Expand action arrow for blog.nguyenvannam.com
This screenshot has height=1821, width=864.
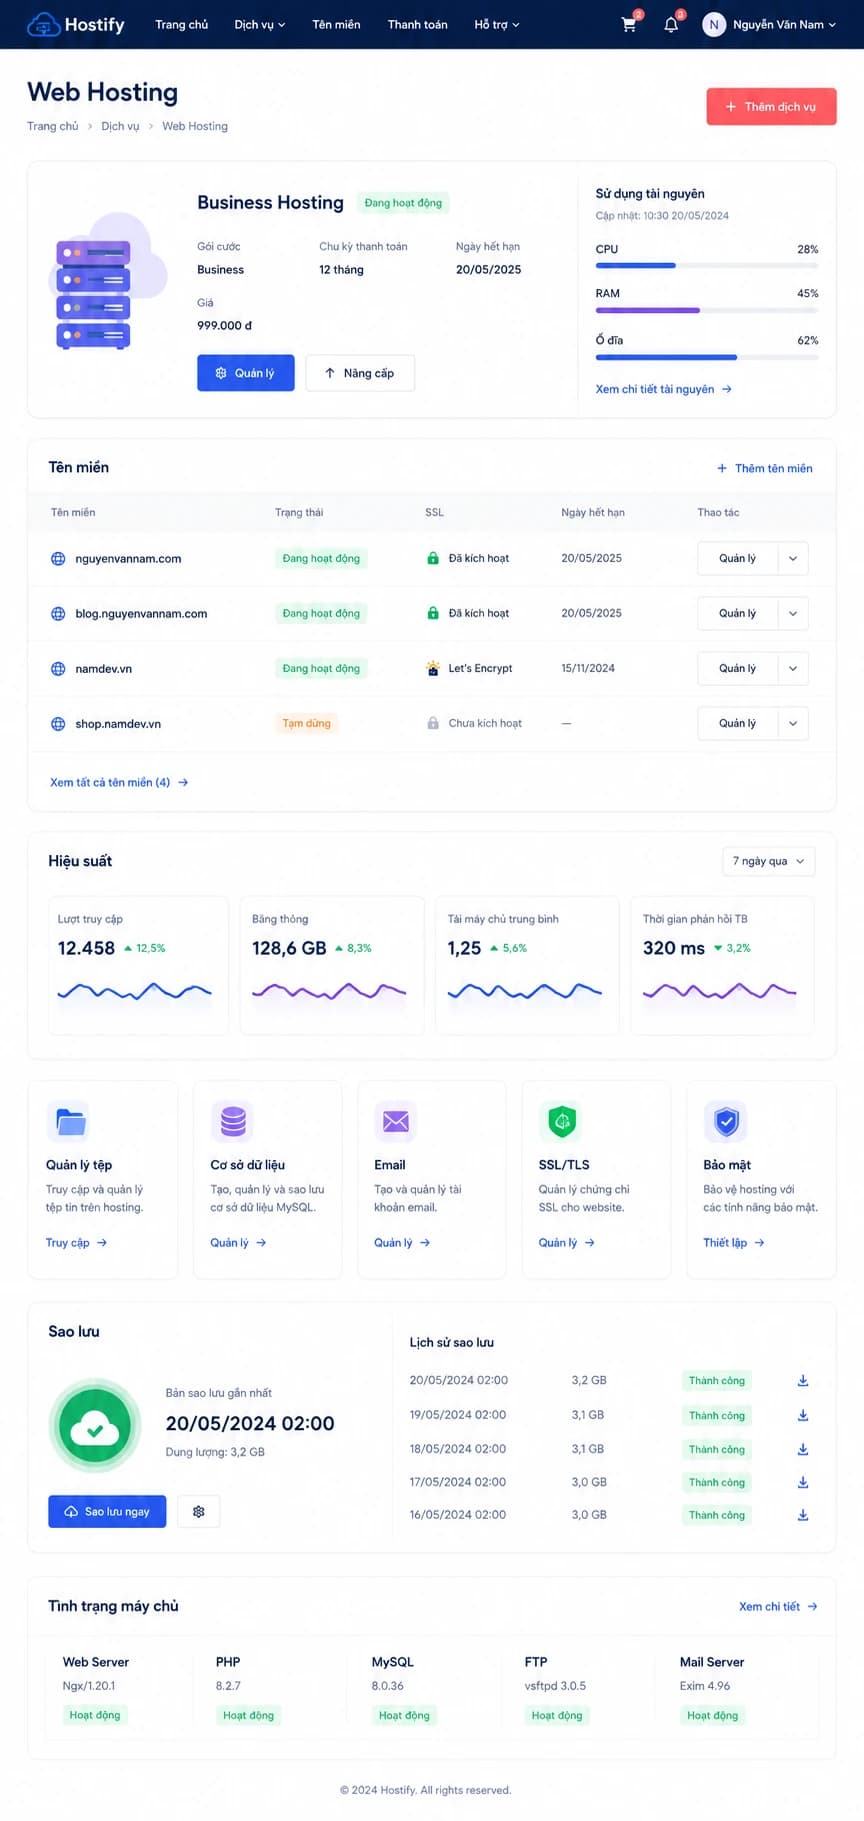pyautogui.click(x=793, y=613)
